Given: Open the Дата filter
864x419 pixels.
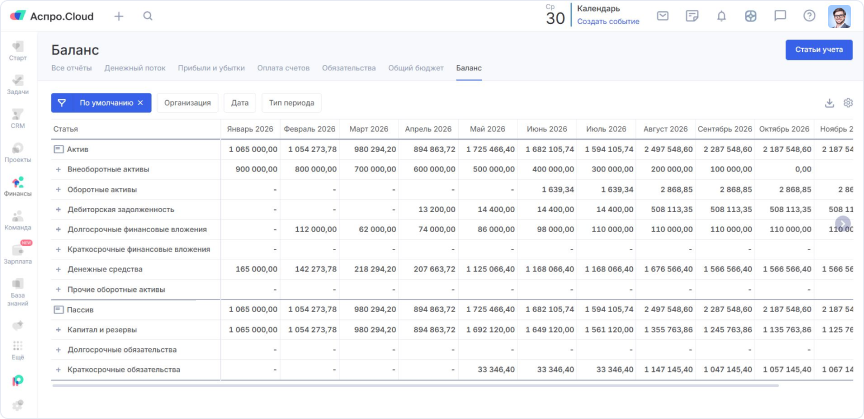Looking at the screenshot, I should (x=240, y=103).
